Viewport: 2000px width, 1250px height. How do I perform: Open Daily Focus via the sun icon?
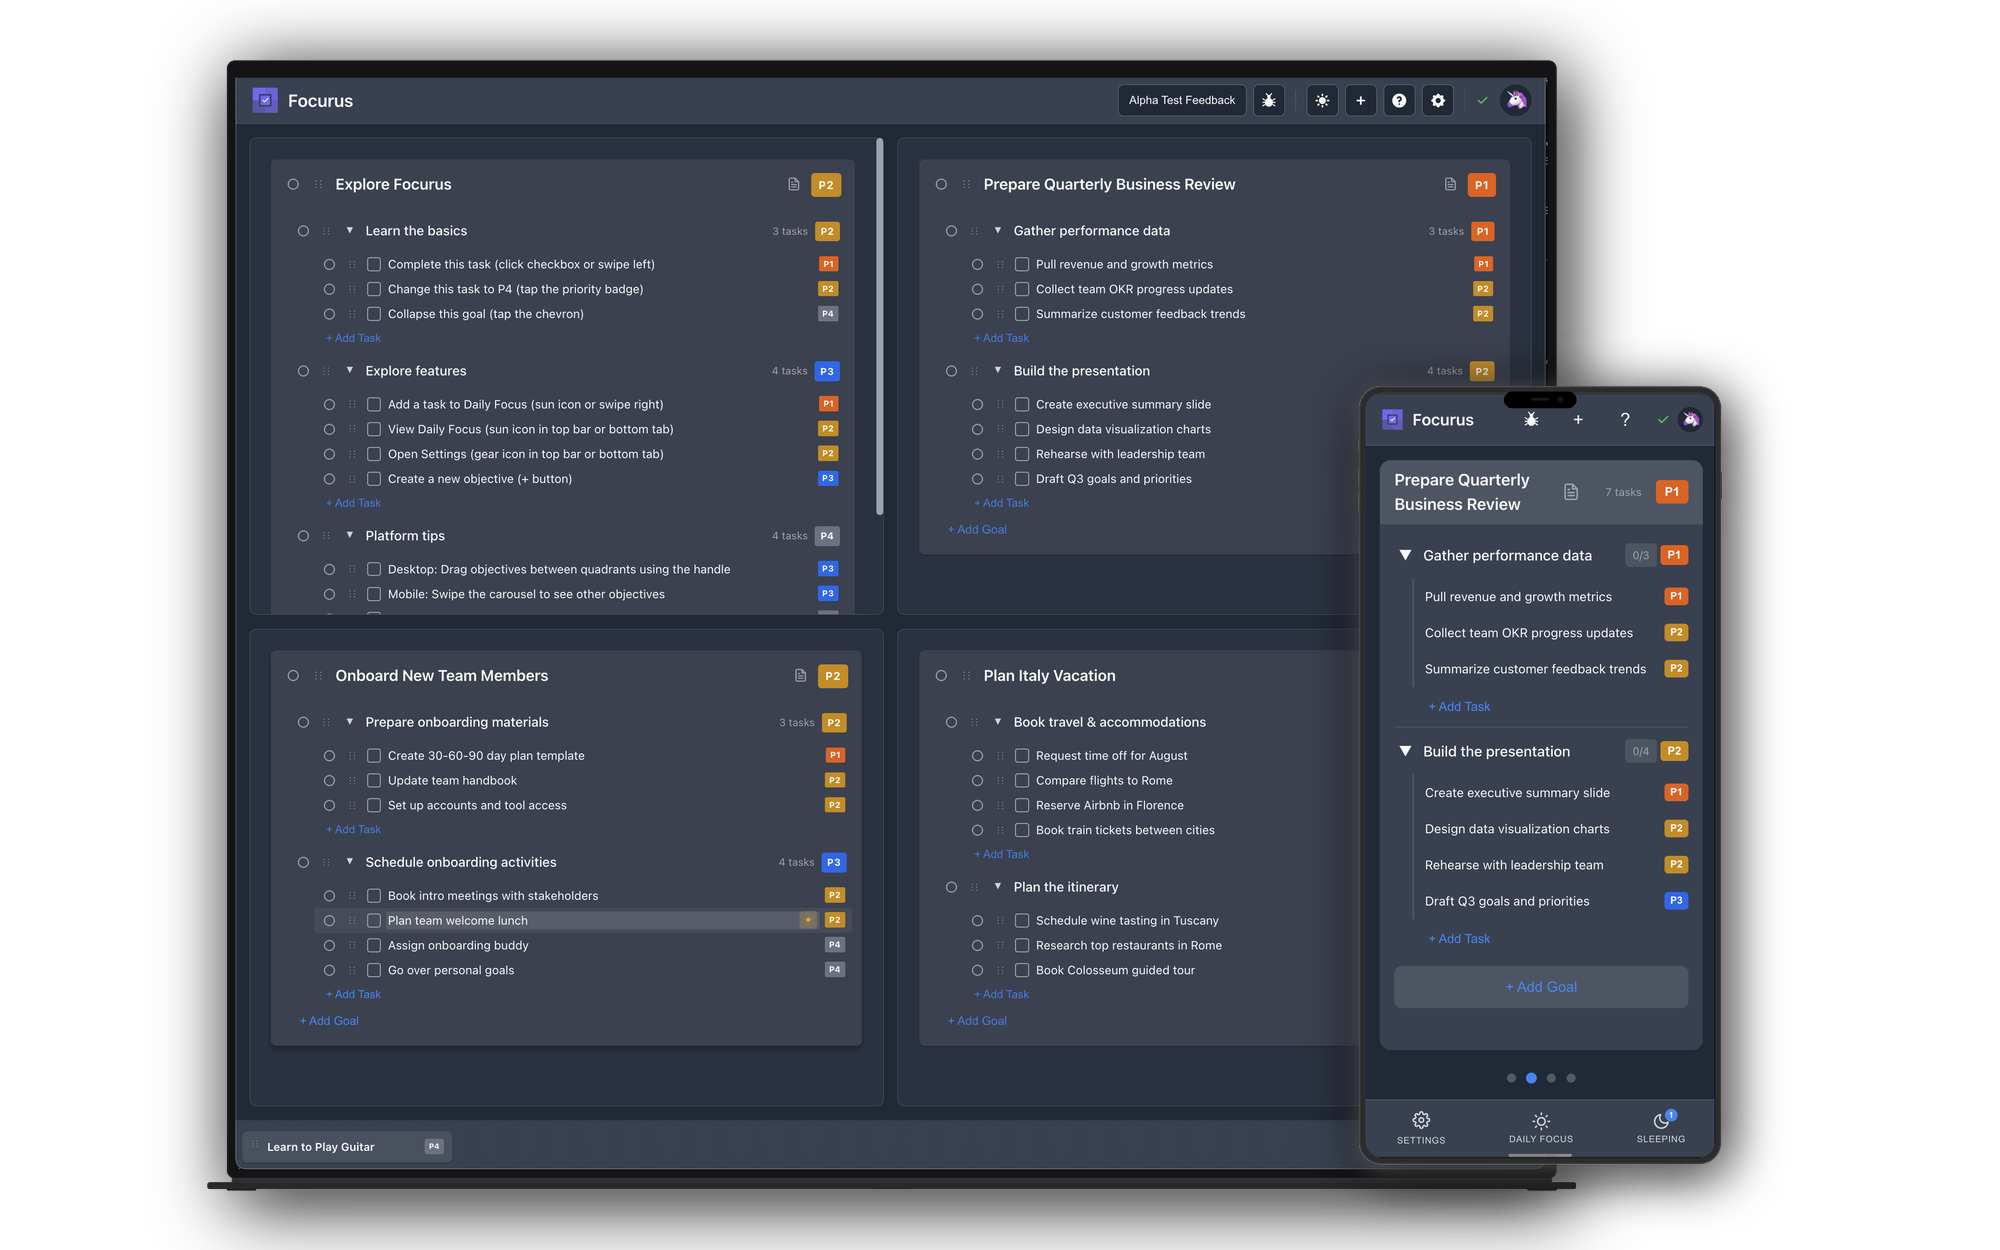[x=1322, y=100]
